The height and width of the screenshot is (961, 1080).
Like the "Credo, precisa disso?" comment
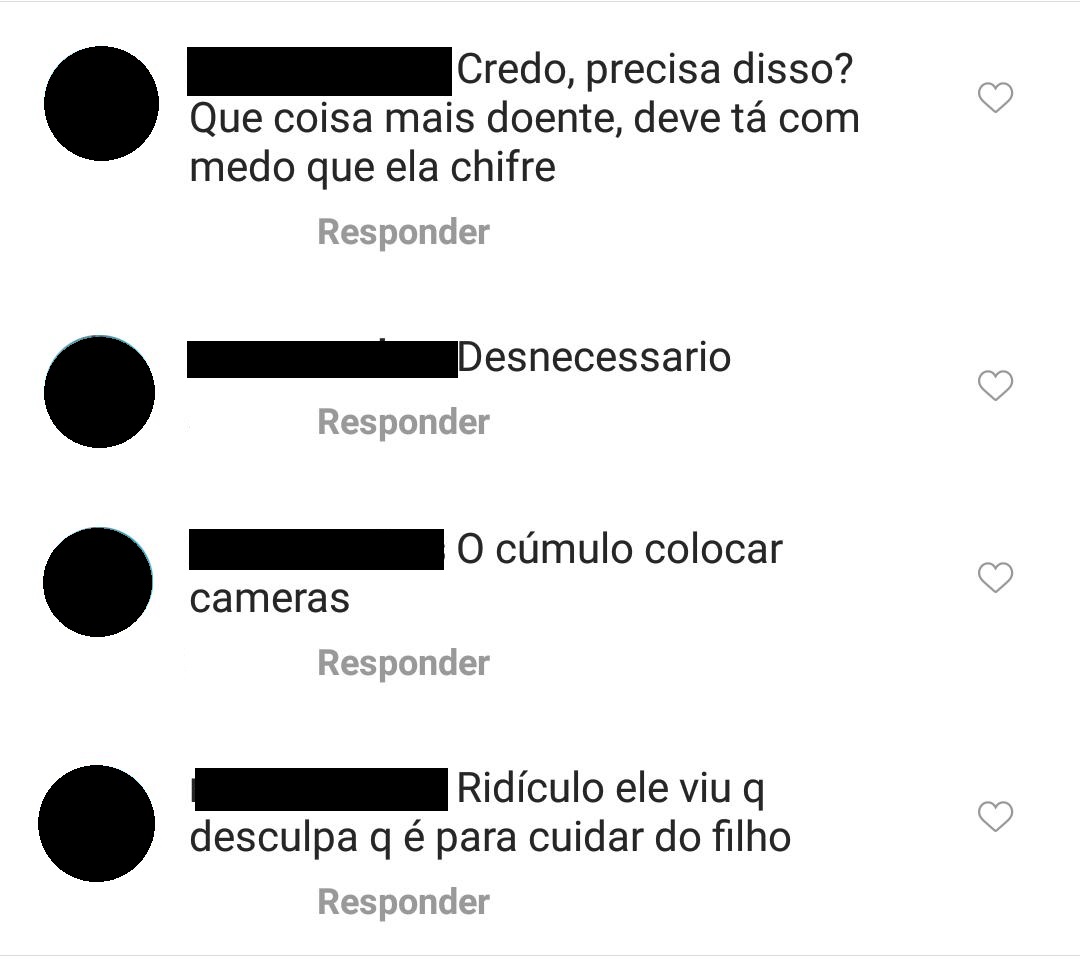pos(995,97)
